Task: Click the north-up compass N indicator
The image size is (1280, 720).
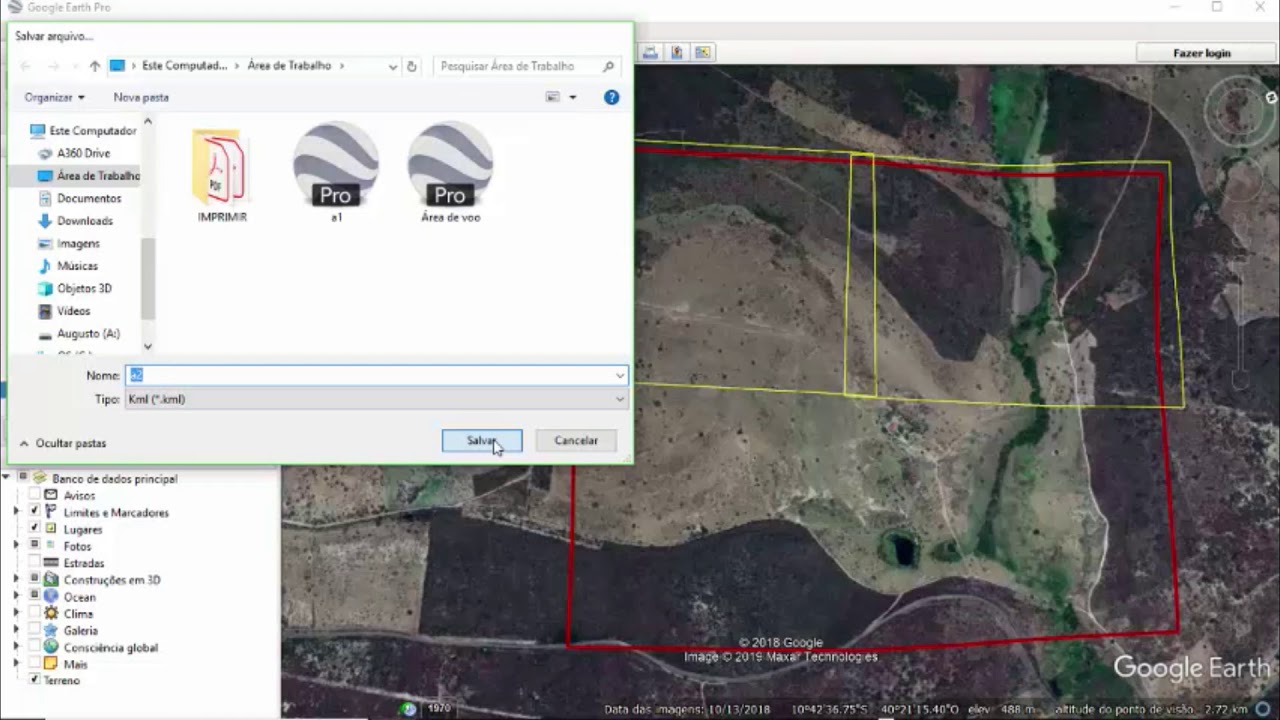Action: (x=1271, y=97)
